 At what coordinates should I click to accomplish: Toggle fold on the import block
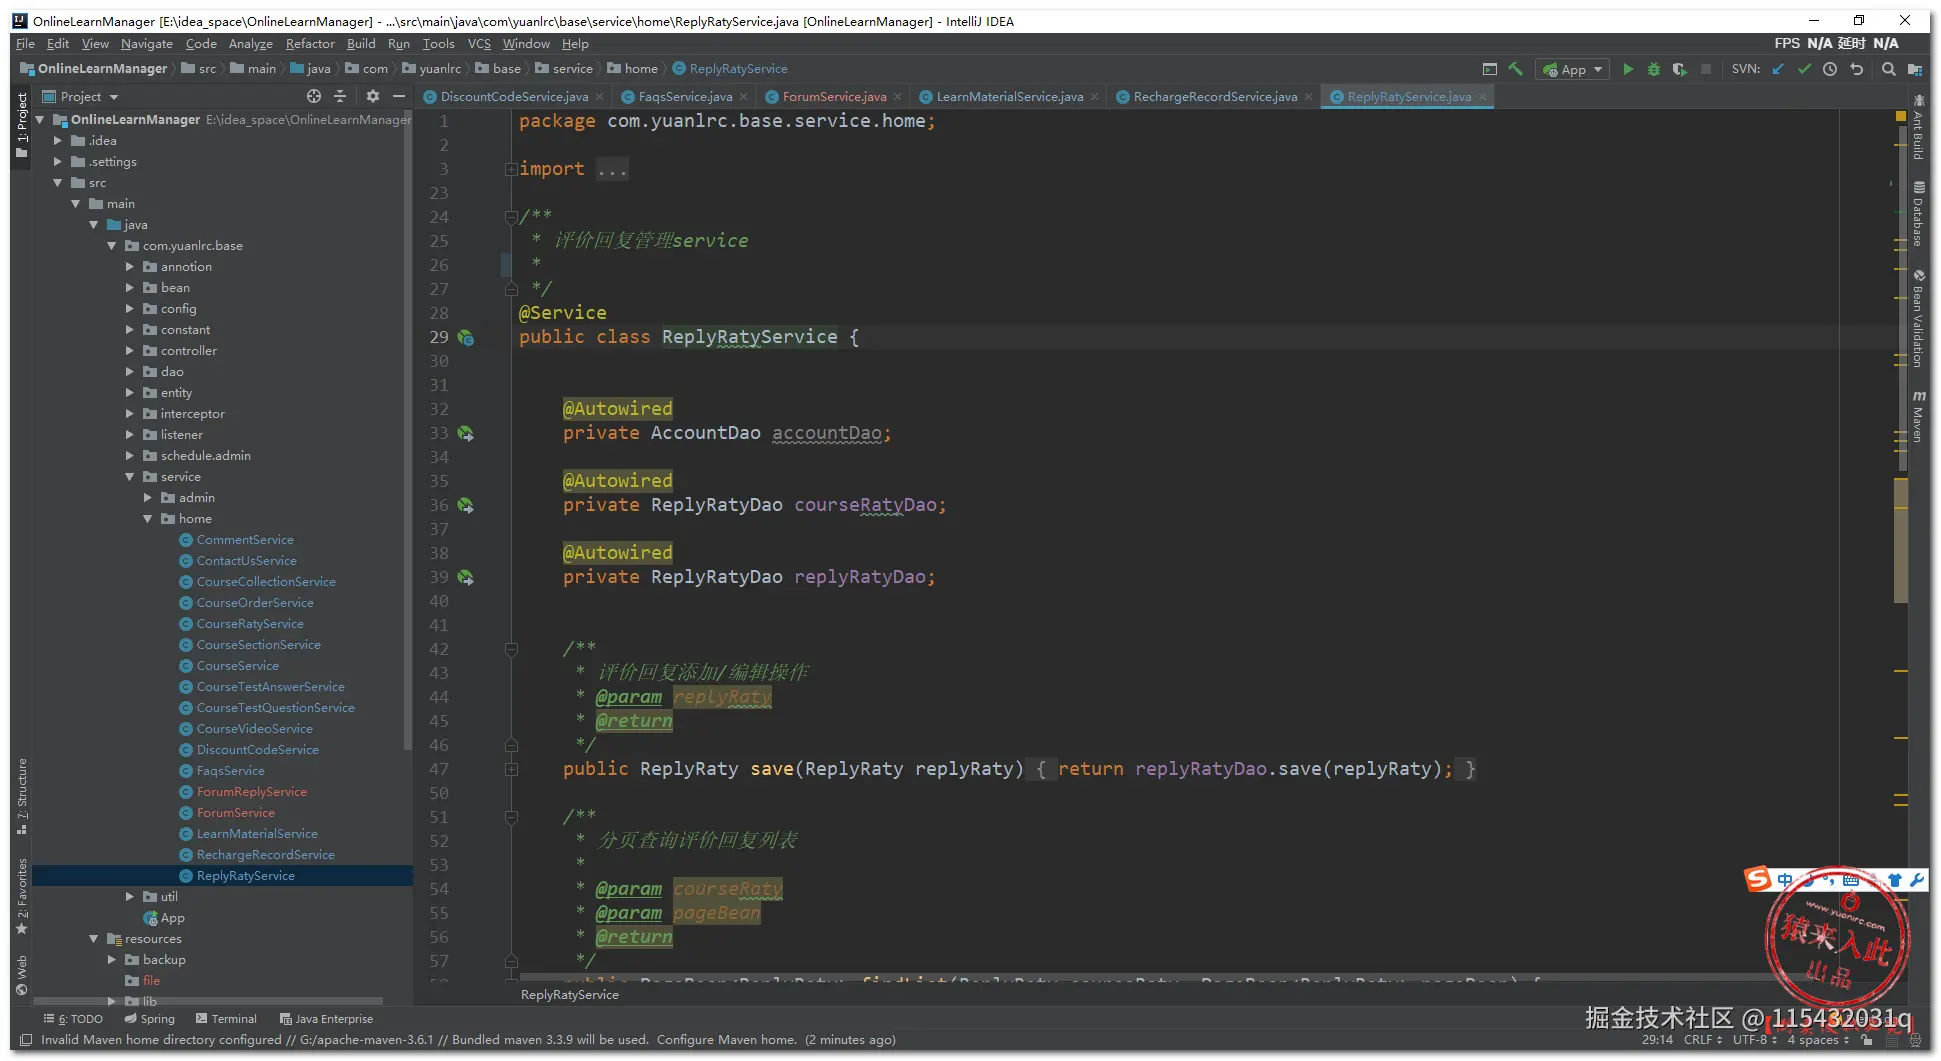[511, 169]
